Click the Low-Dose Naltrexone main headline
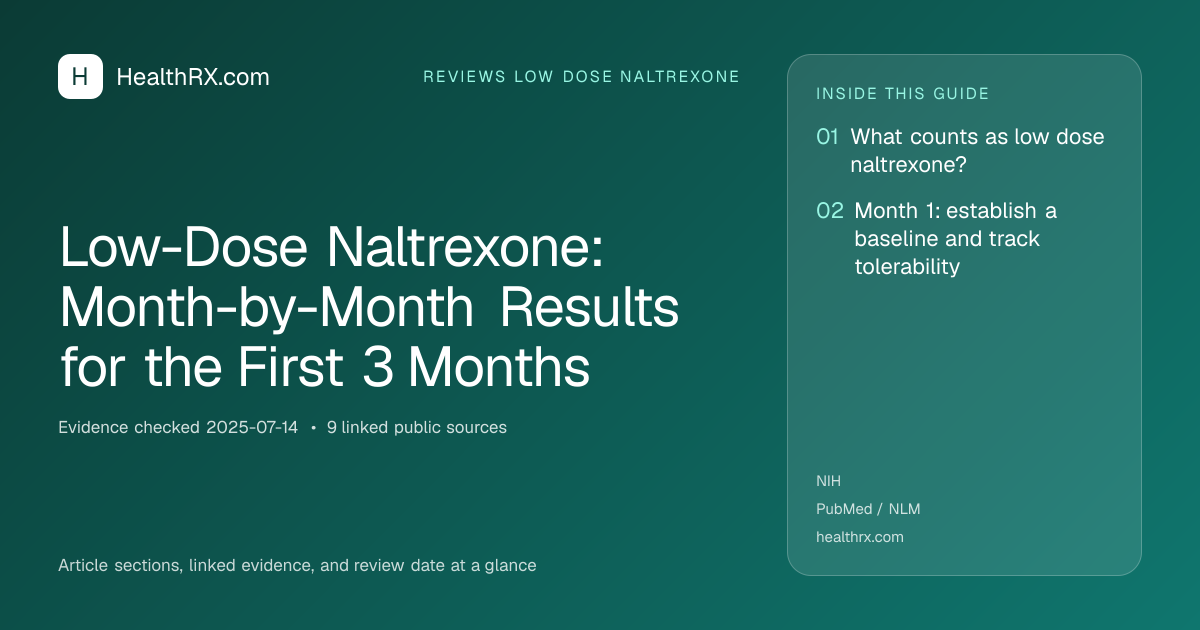The width and height of the screenshot is (1200, 630). click(x=369, y=308)
